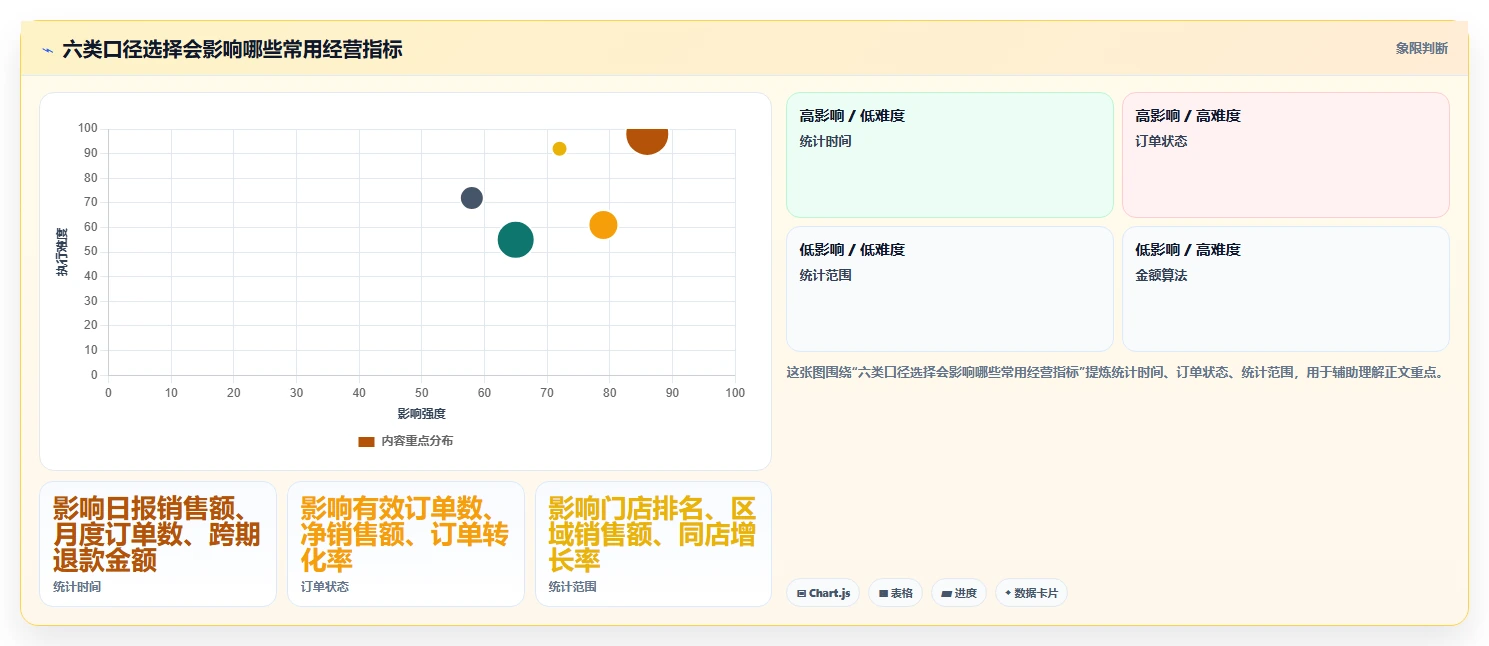
Task: Click the 影响门店排名 data card headline
Action: [x=653, y=534]
